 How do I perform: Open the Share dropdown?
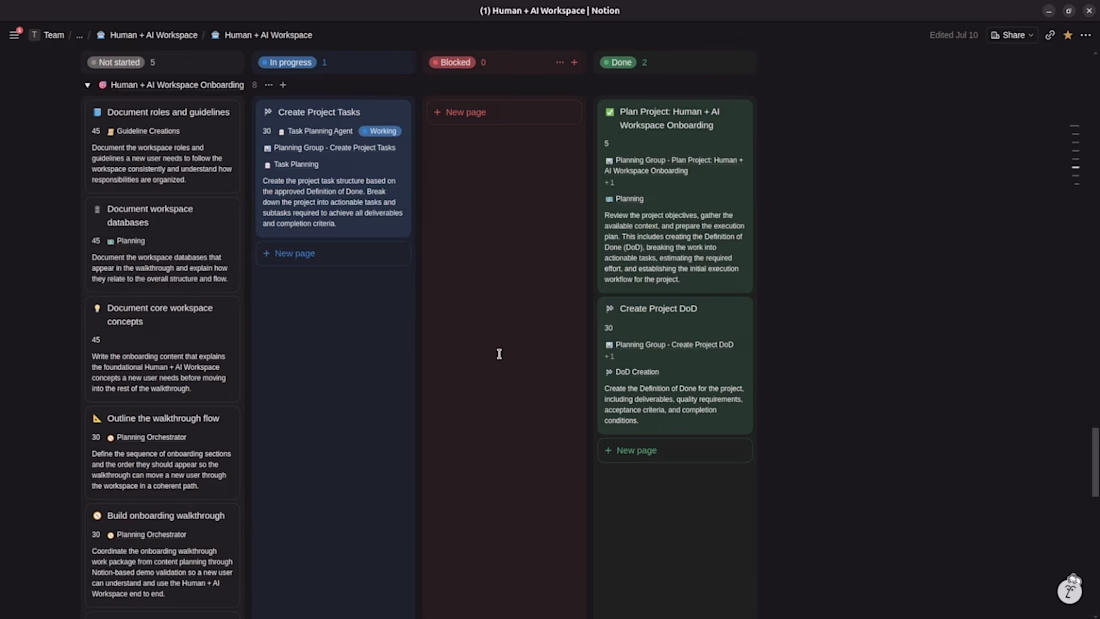click(1012, 35)
